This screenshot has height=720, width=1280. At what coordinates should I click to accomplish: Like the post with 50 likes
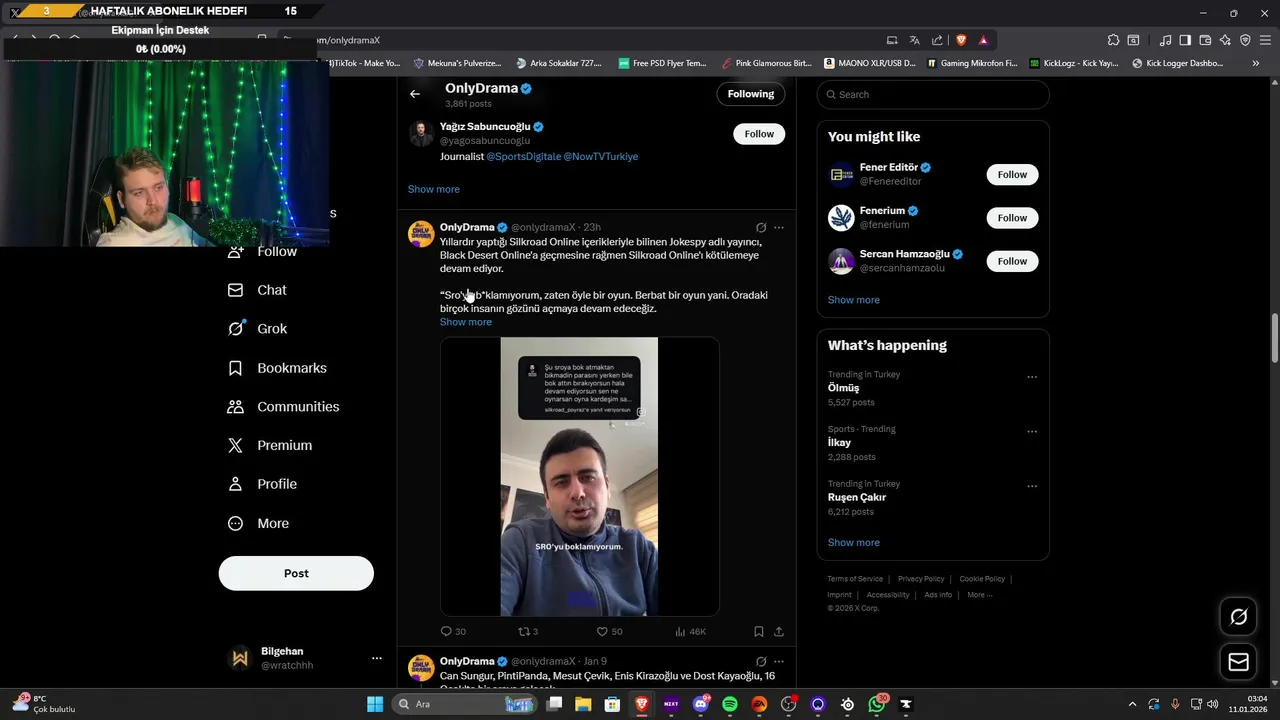(609, 632)
